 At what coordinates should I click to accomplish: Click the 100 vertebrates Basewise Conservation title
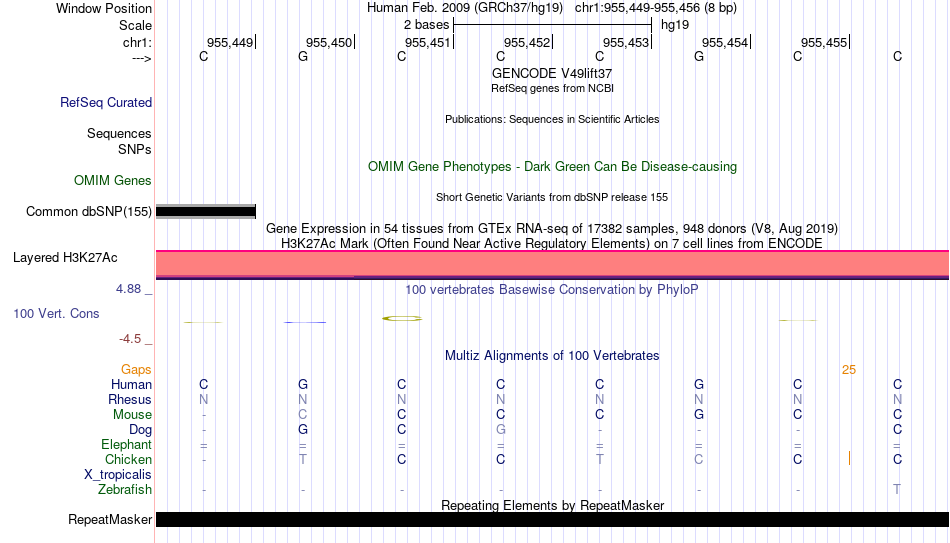552,290
